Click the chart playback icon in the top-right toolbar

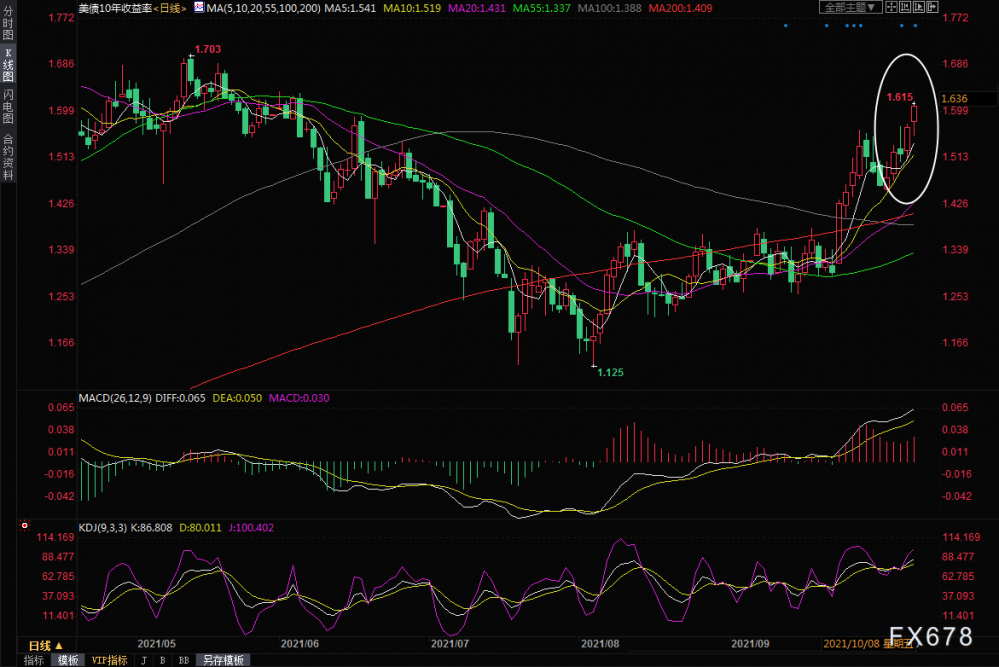[x=919, y=7]
